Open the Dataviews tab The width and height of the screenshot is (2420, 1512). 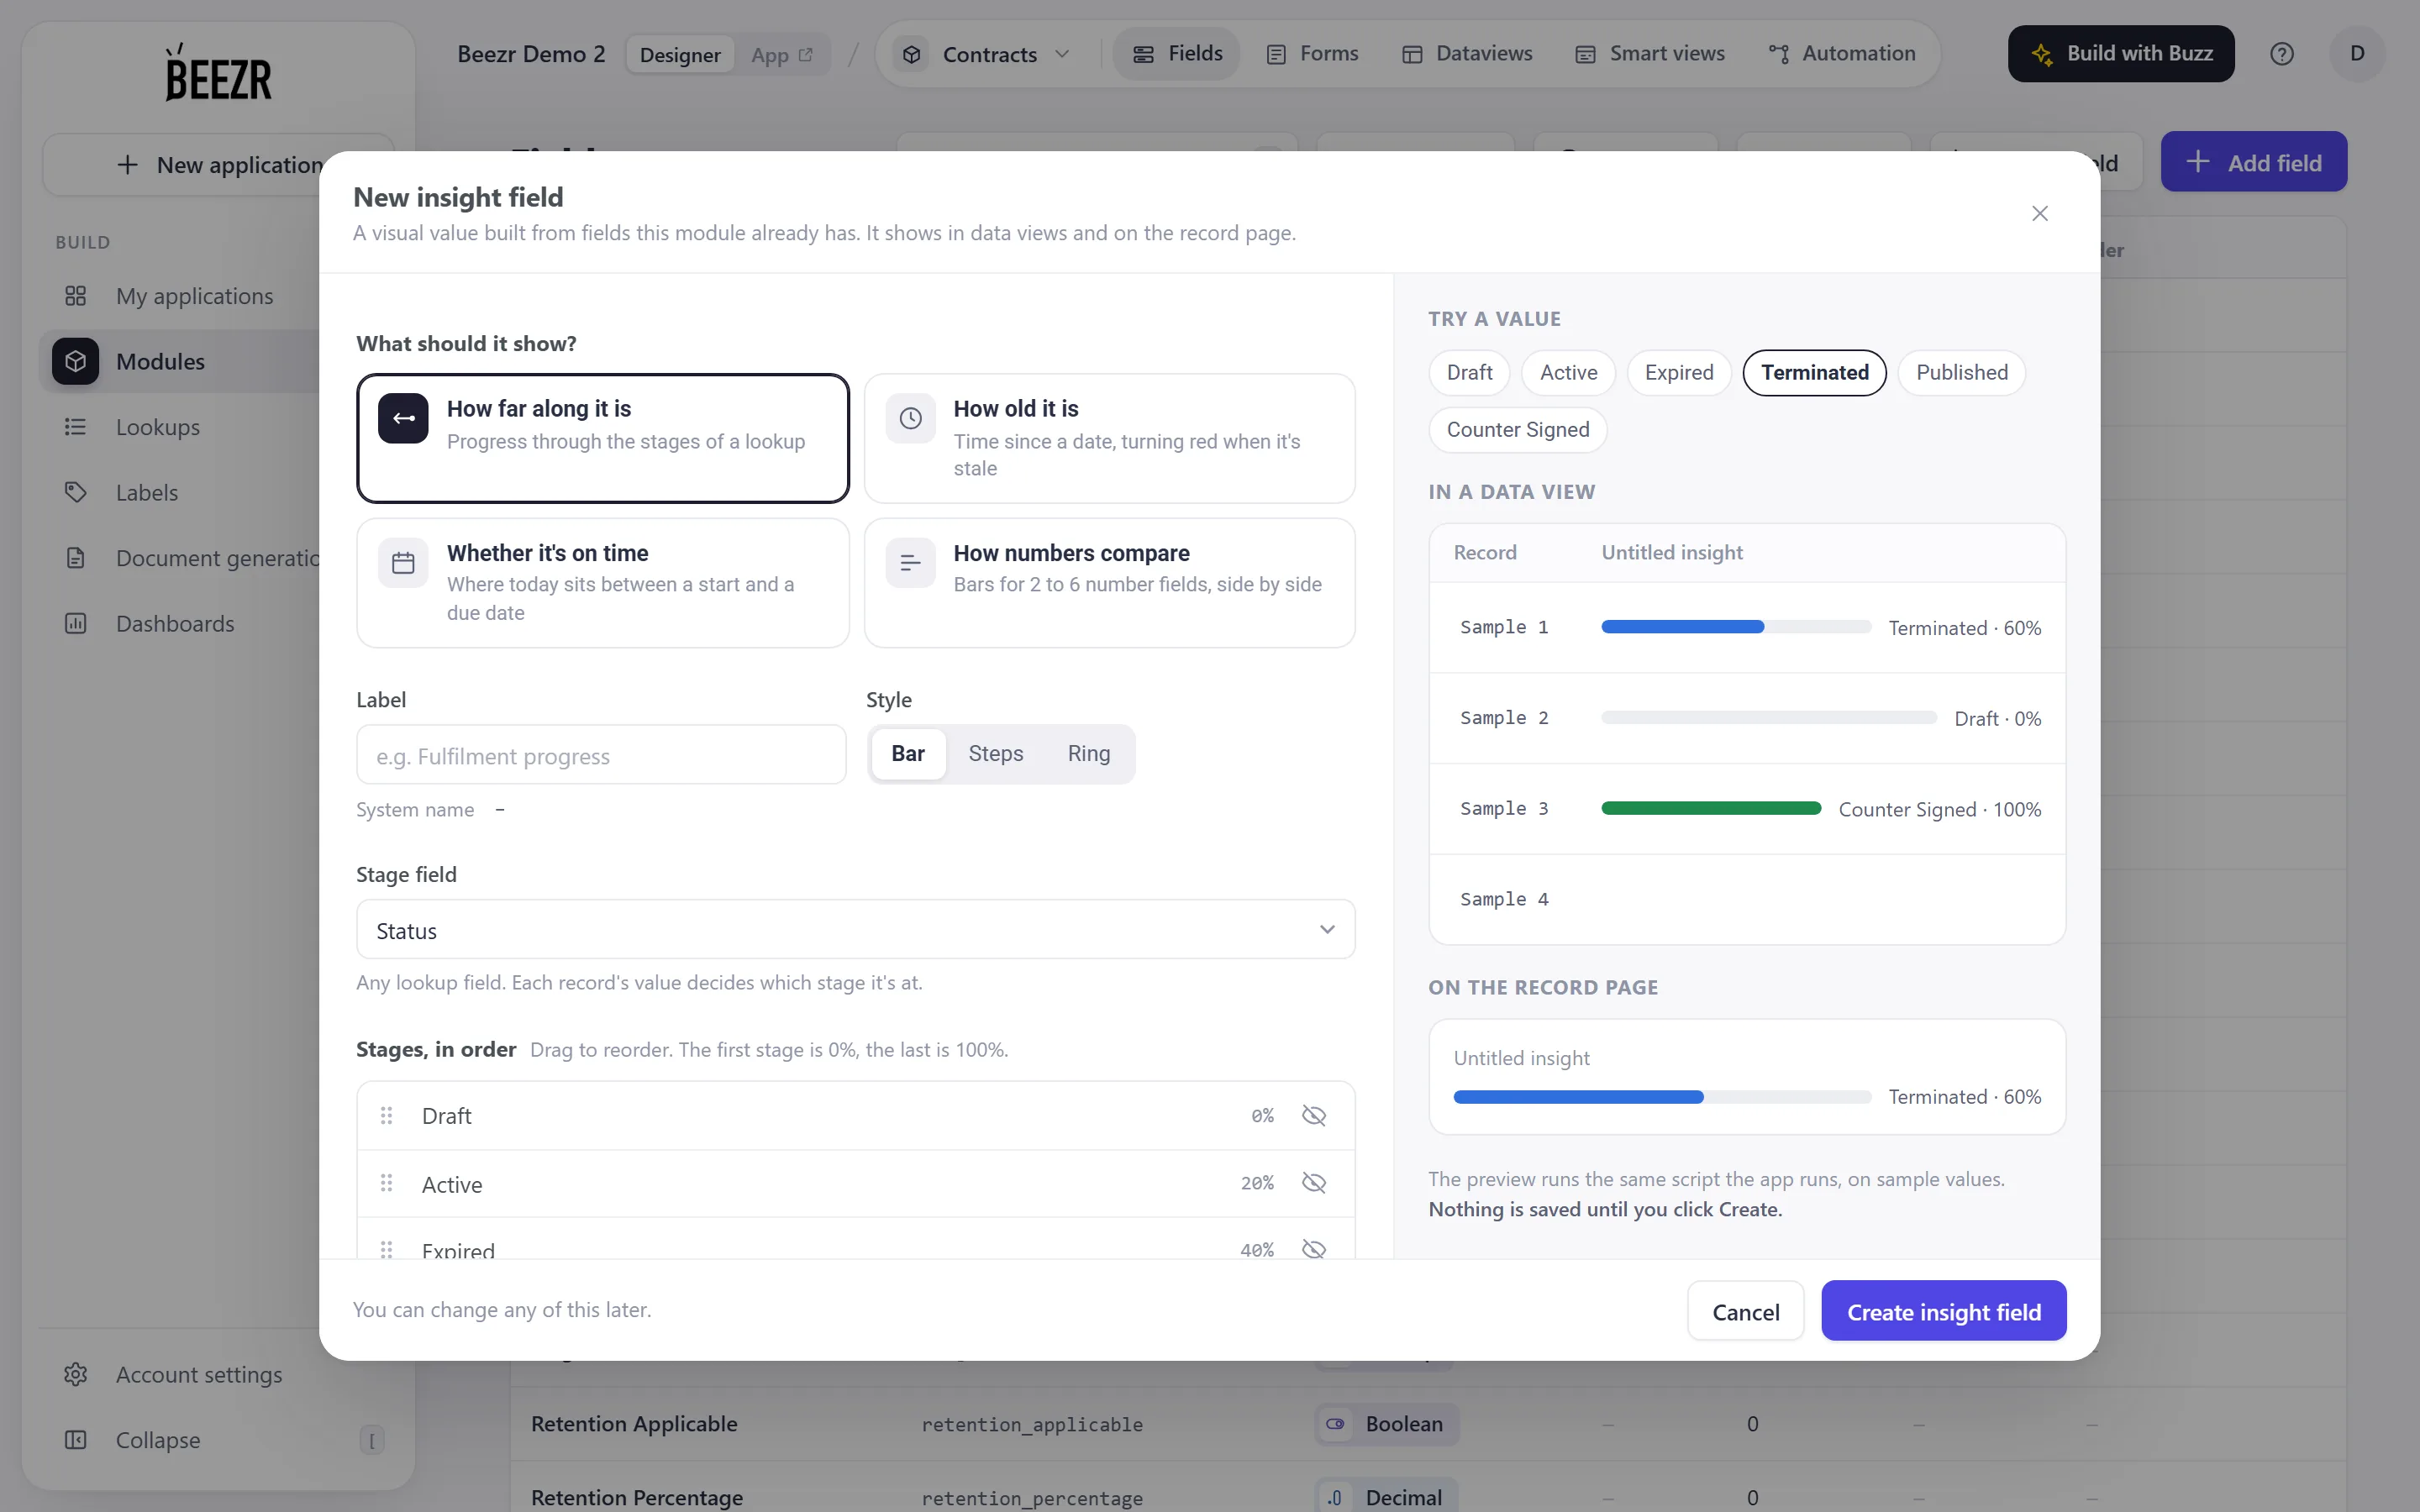point(1466,54)
